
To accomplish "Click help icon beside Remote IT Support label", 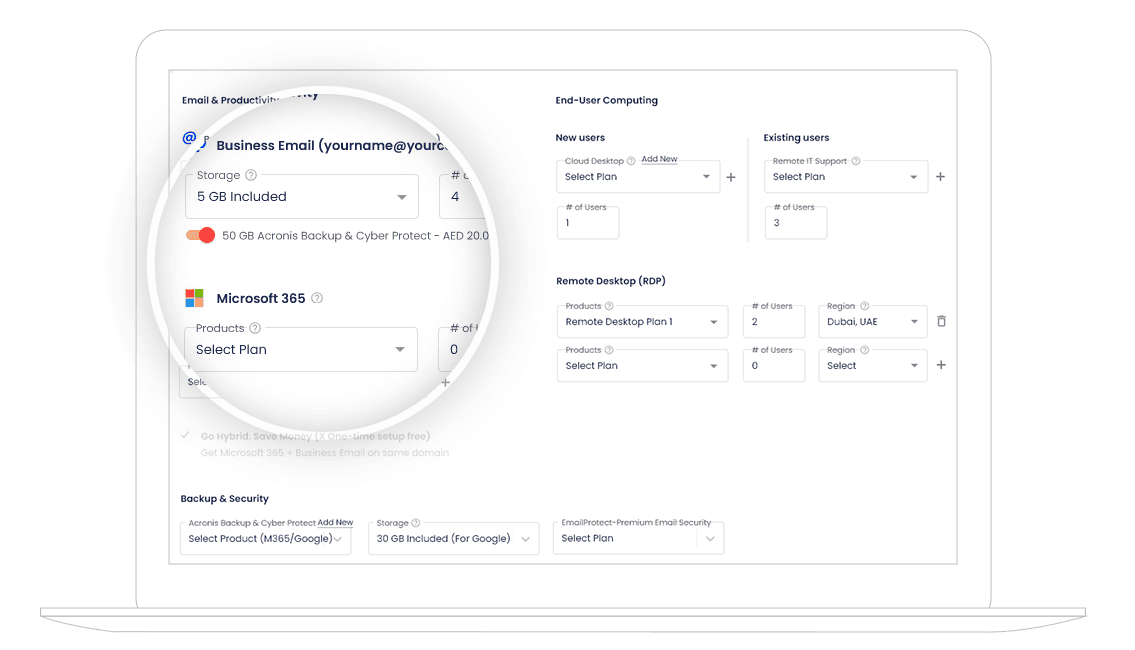I will (x=856, y=161).
